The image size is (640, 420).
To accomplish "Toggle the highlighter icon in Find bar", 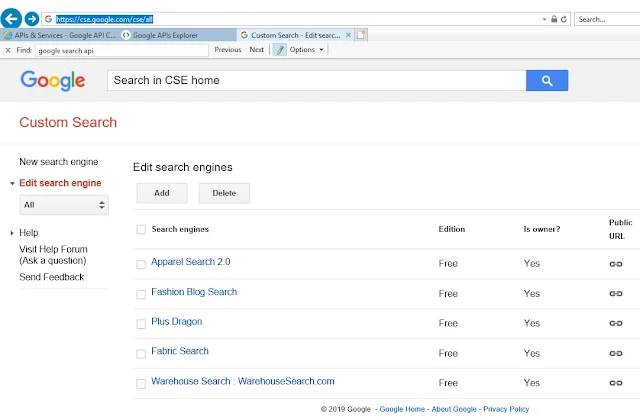I will (280, 50).
